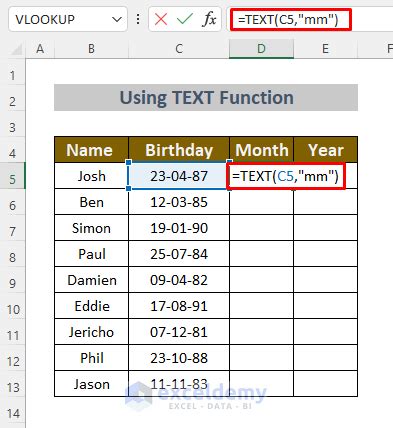Open the Insert Function fx dialog
The image size is (393, 428).
pyautogui.click(x=209, y=19)
